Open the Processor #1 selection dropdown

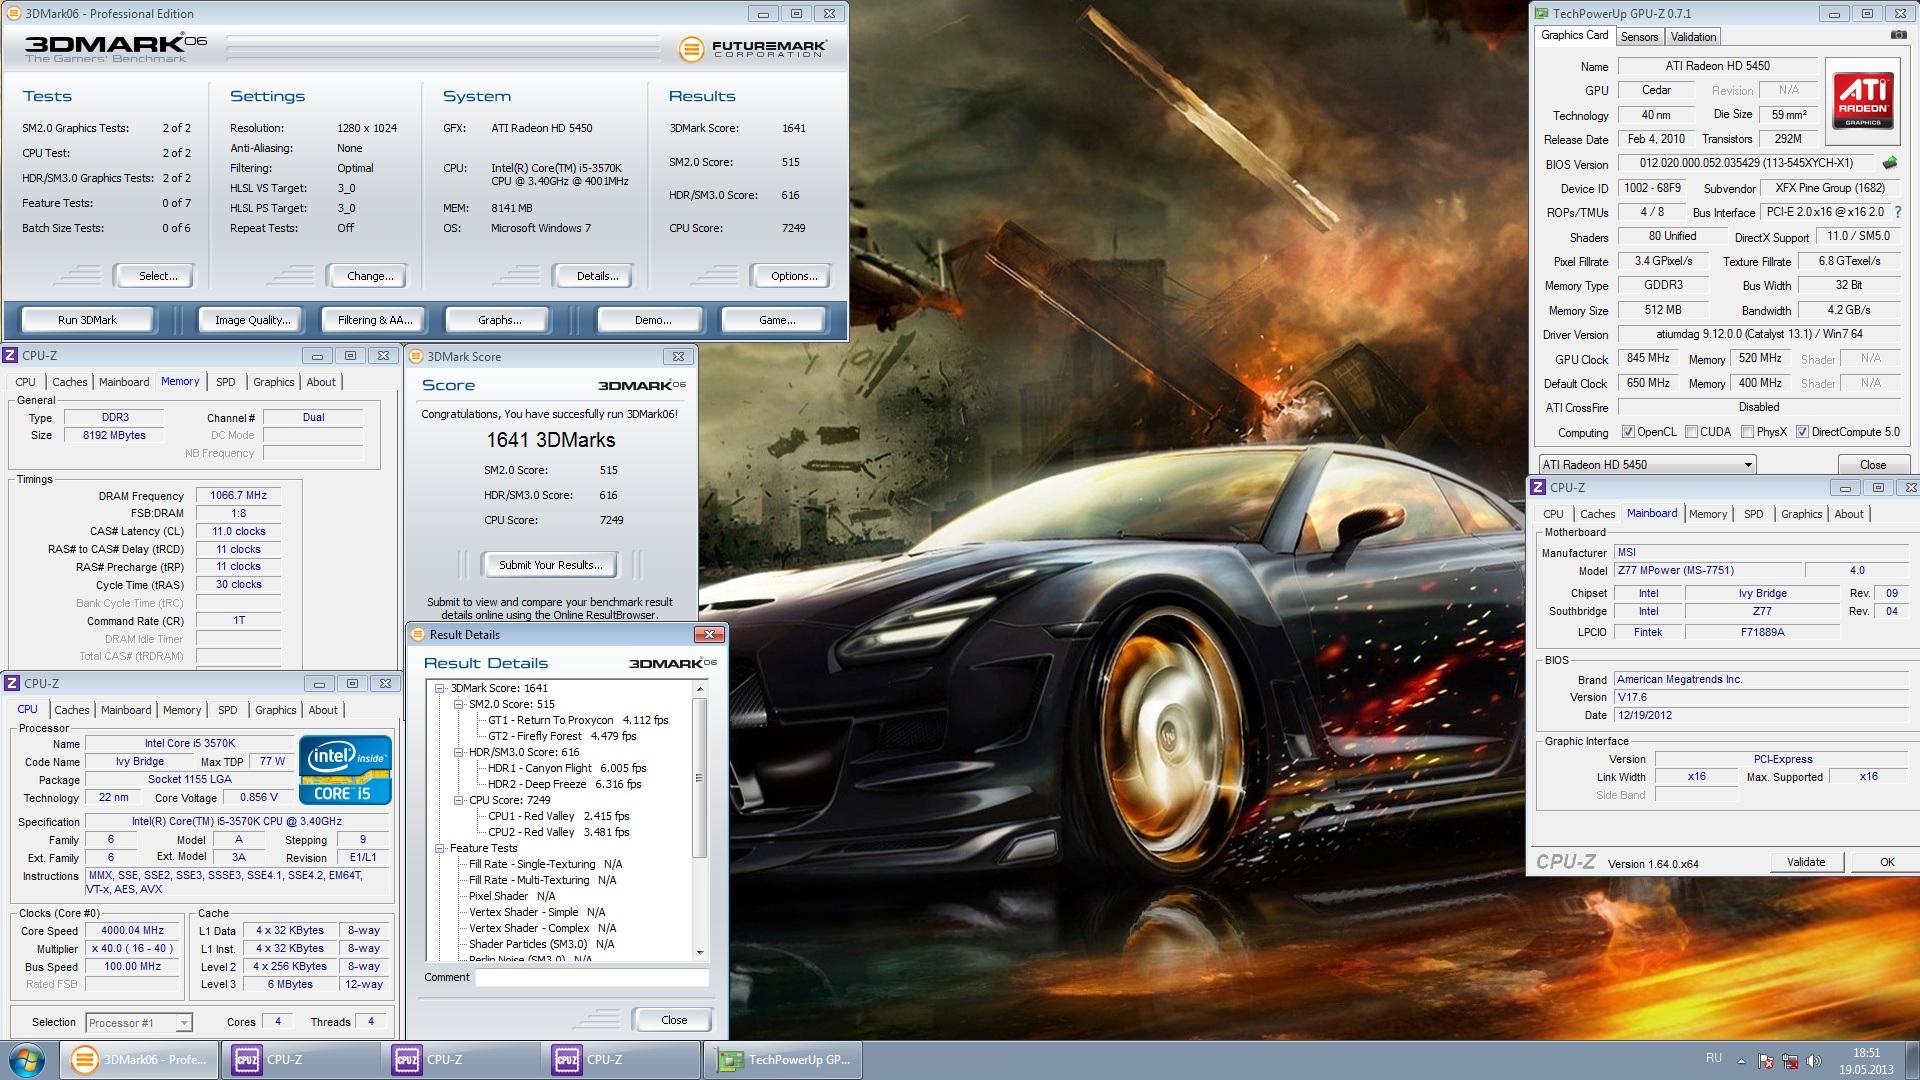(x=139, y=1022)
